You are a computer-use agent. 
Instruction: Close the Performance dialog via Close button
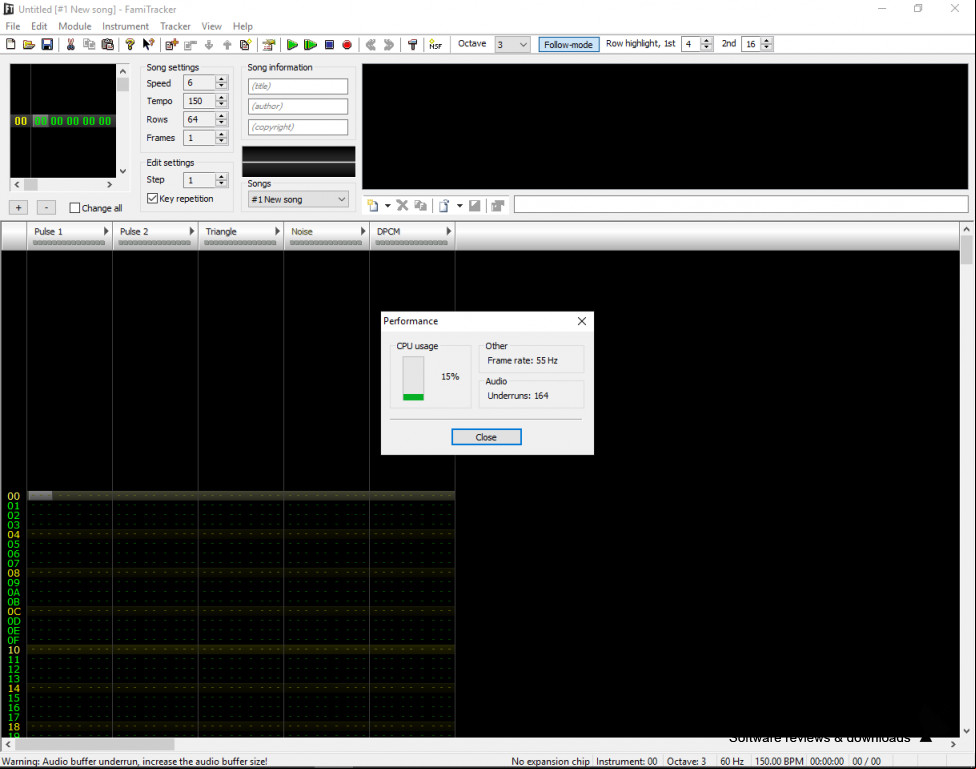[486, 437]
